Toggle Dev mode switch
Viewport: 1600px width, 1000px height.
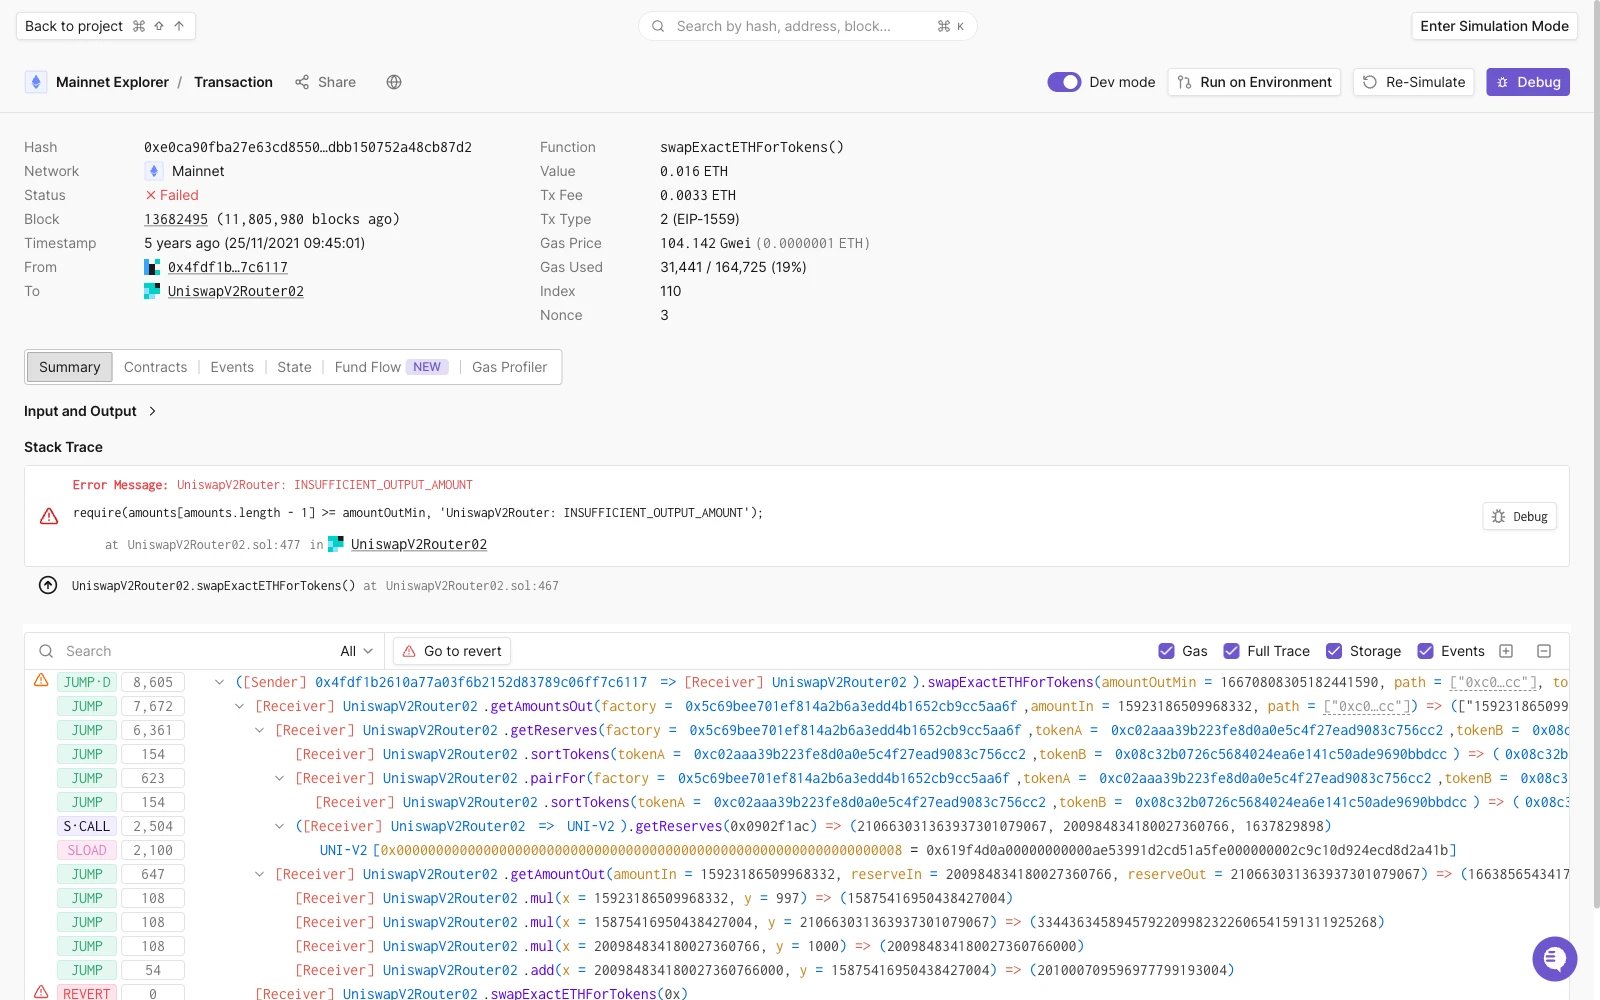click(x=1064, y=82)
